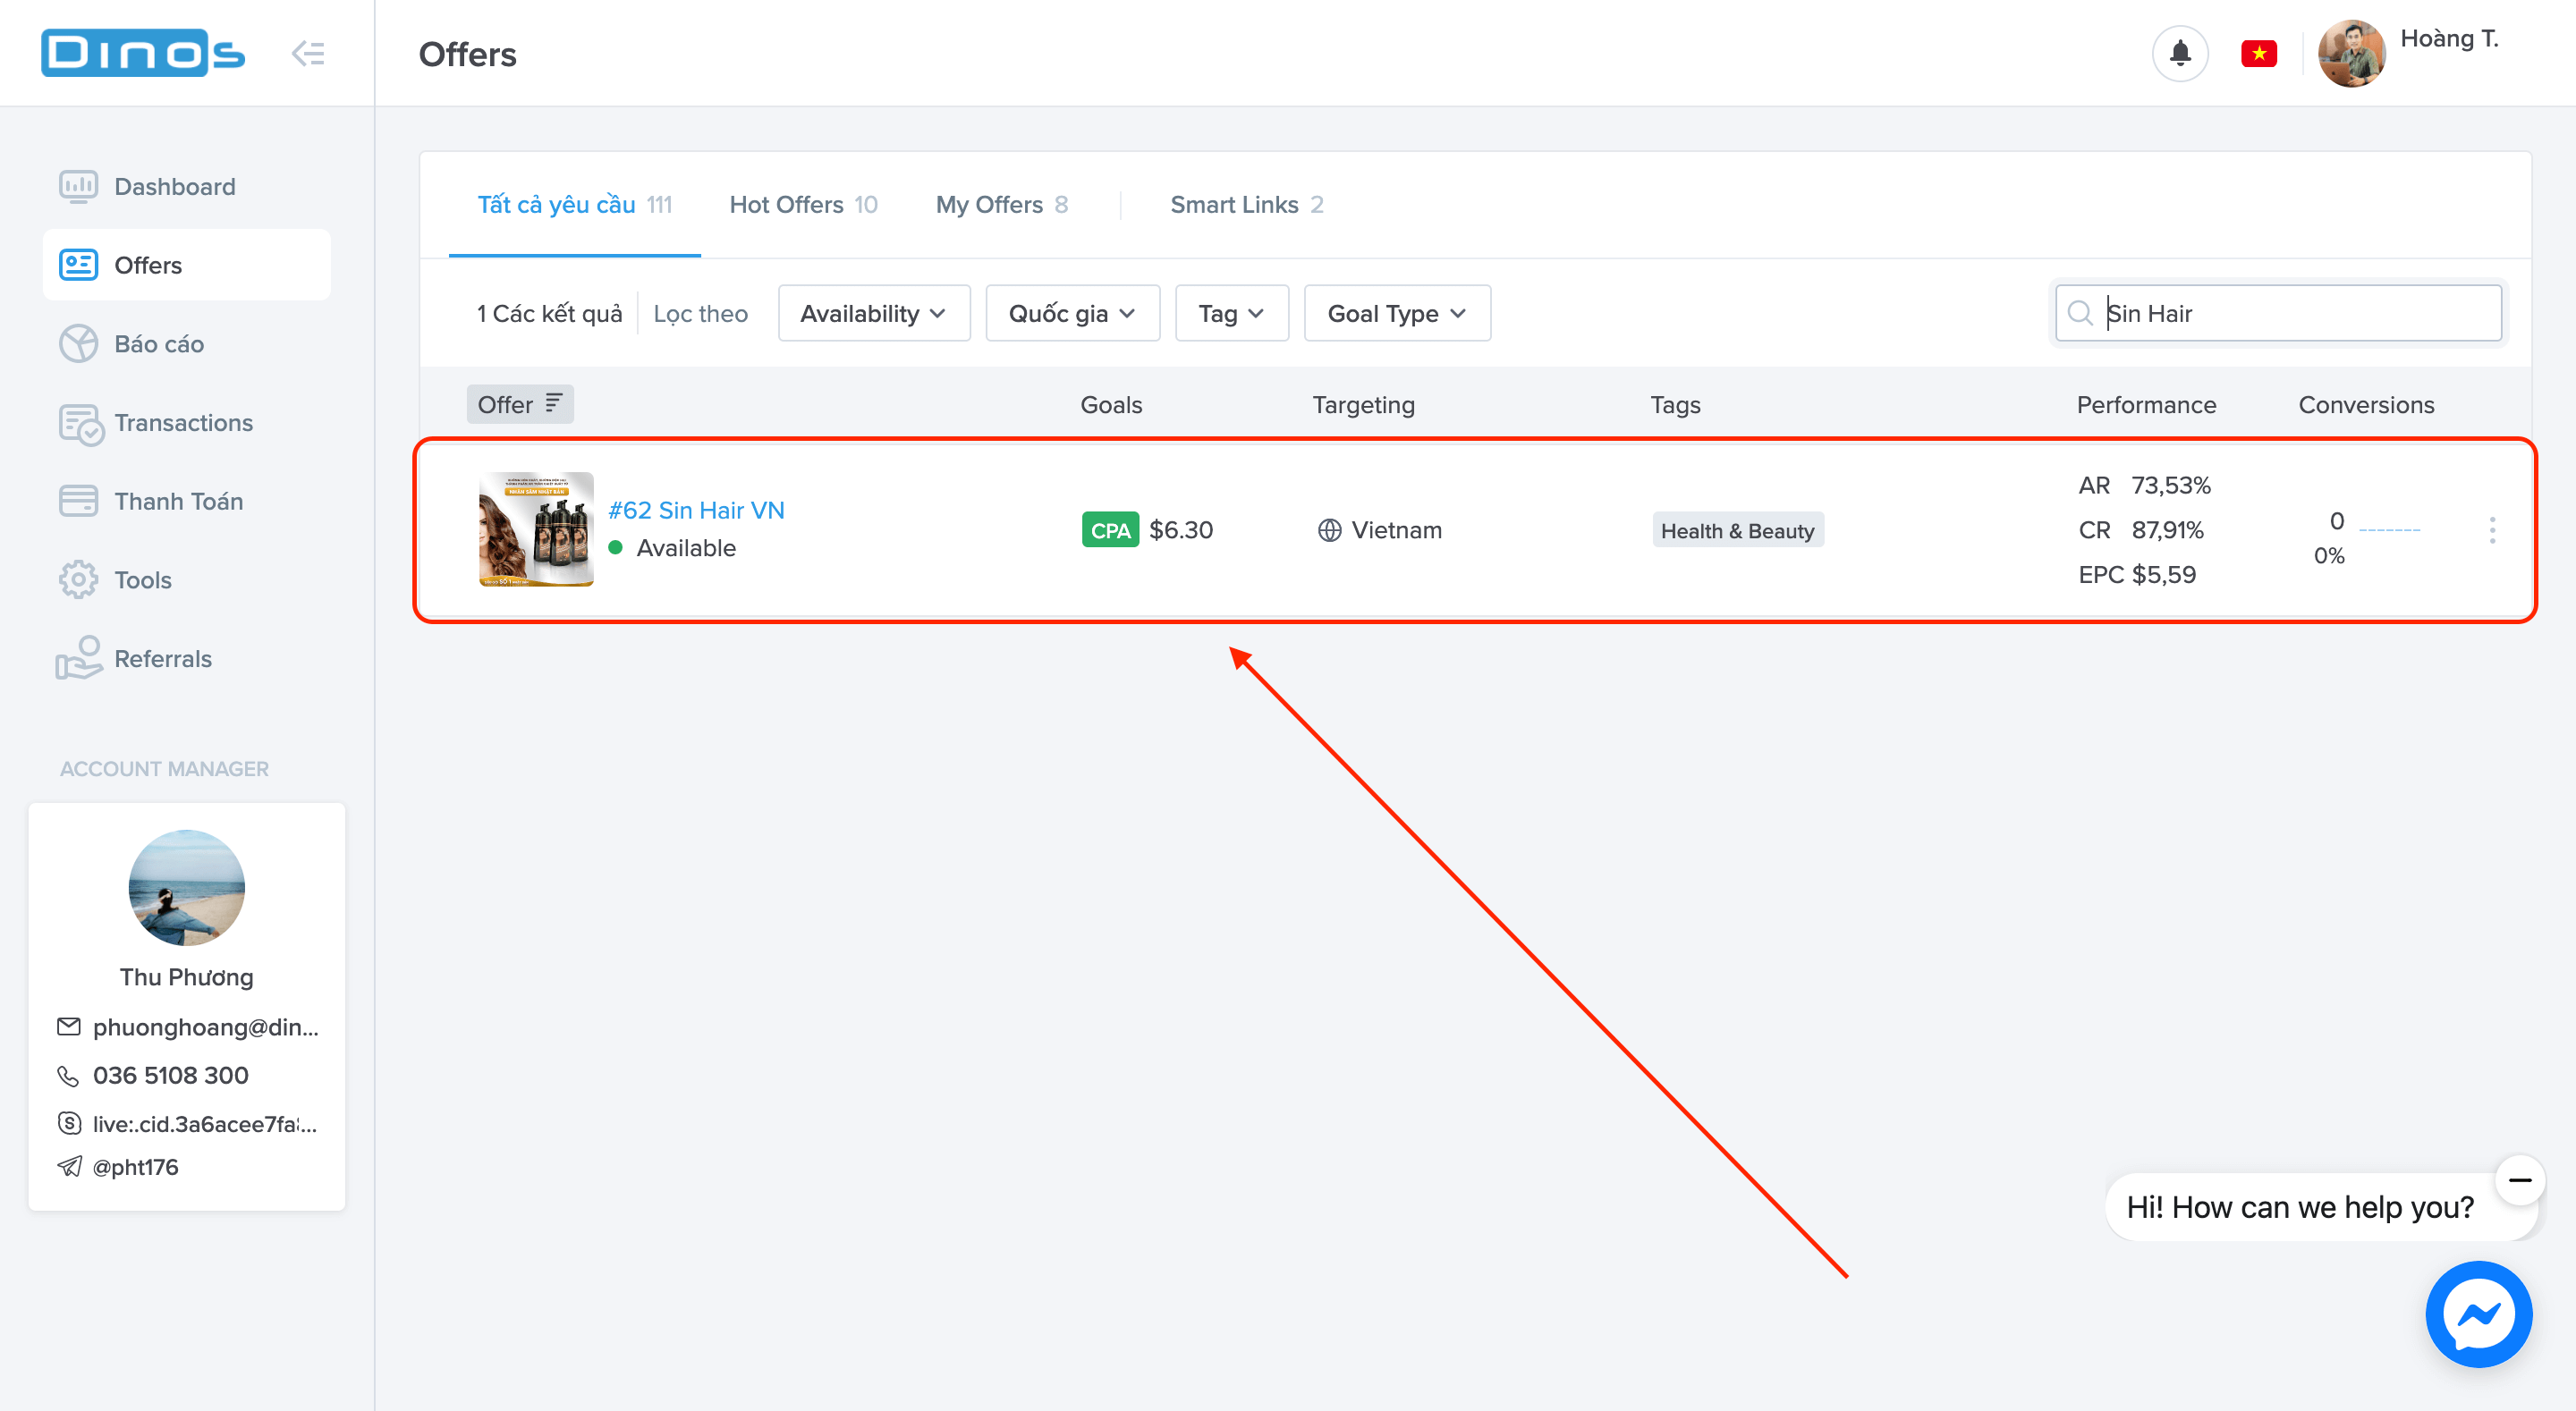The height and width of the screenshot is (1411, 2576).
Task: Expand the Availability filter dropdown
Action: [874, 313]
